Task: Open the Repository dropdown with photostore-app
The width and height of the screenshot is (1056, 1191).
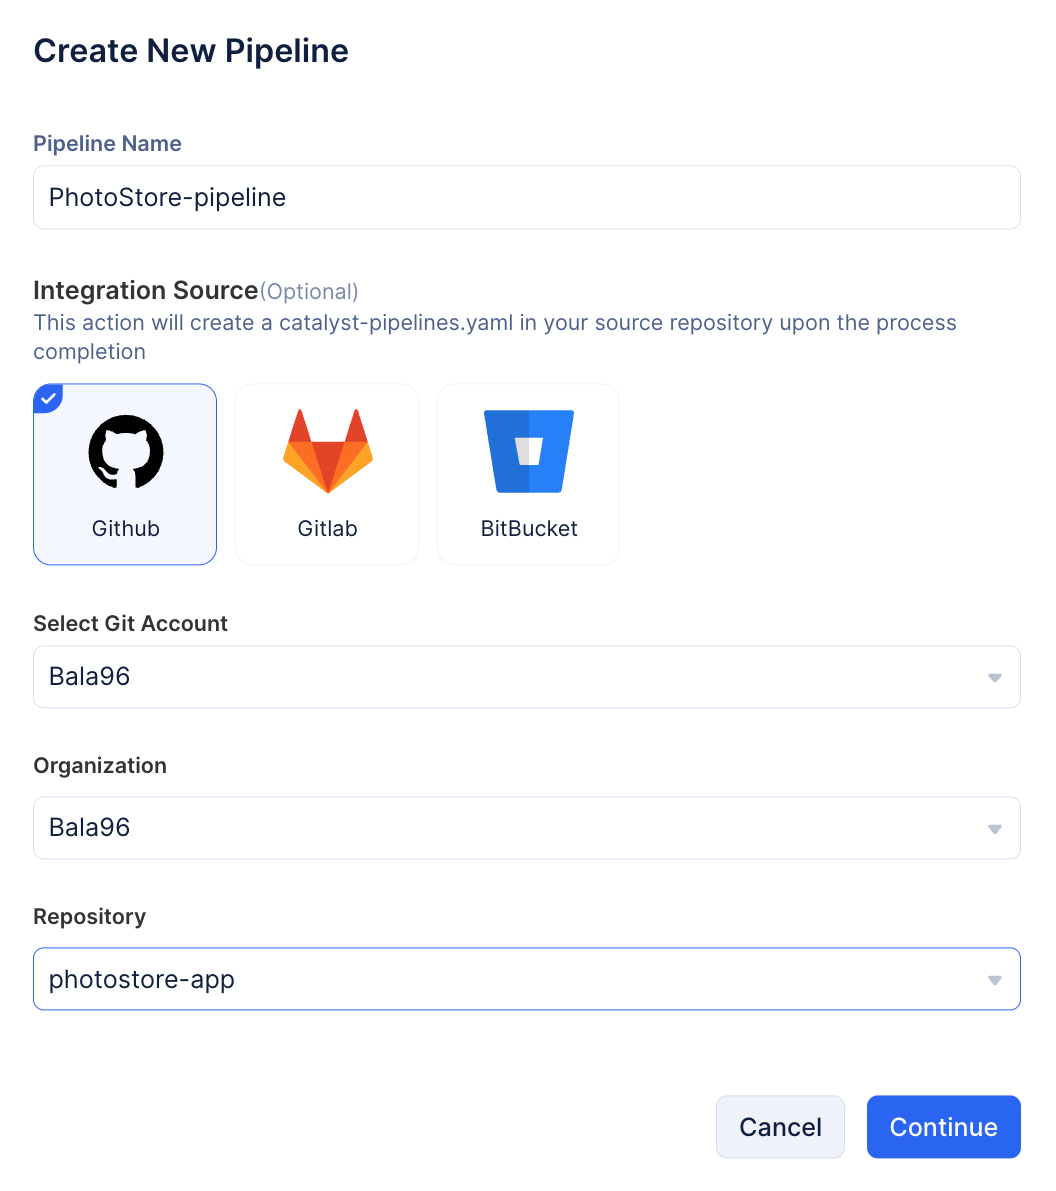Action: pyautogui.click(x=500, y=979)
